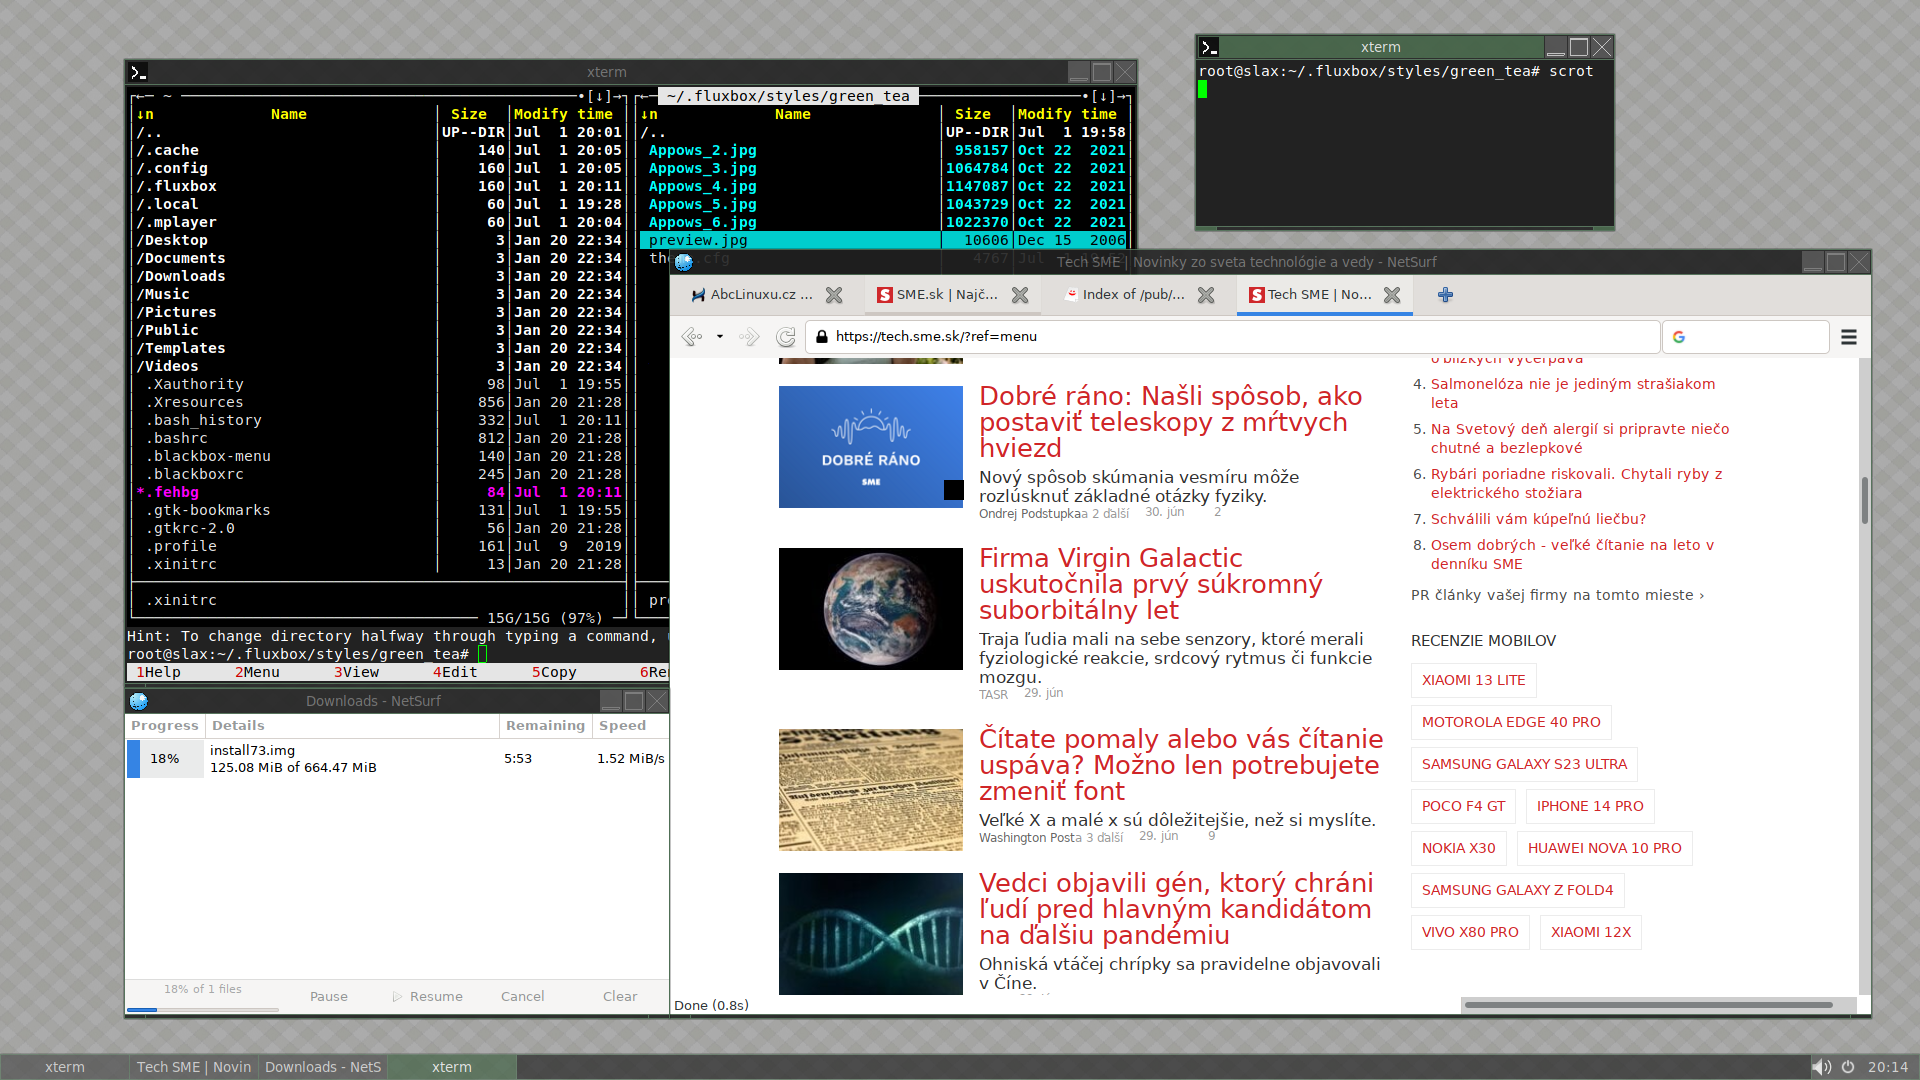Viewport: 1920px width, 1080px height.
Task: Click 4Edit in mc function bar
Action: [x=455, y=672]
